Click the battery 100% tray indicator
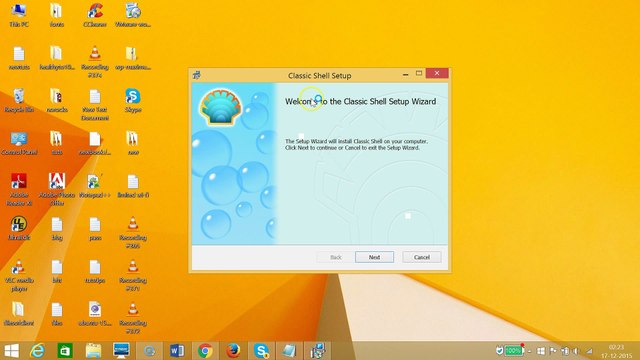This screenshot has width=640, height=360. click(x=513, y=351)
